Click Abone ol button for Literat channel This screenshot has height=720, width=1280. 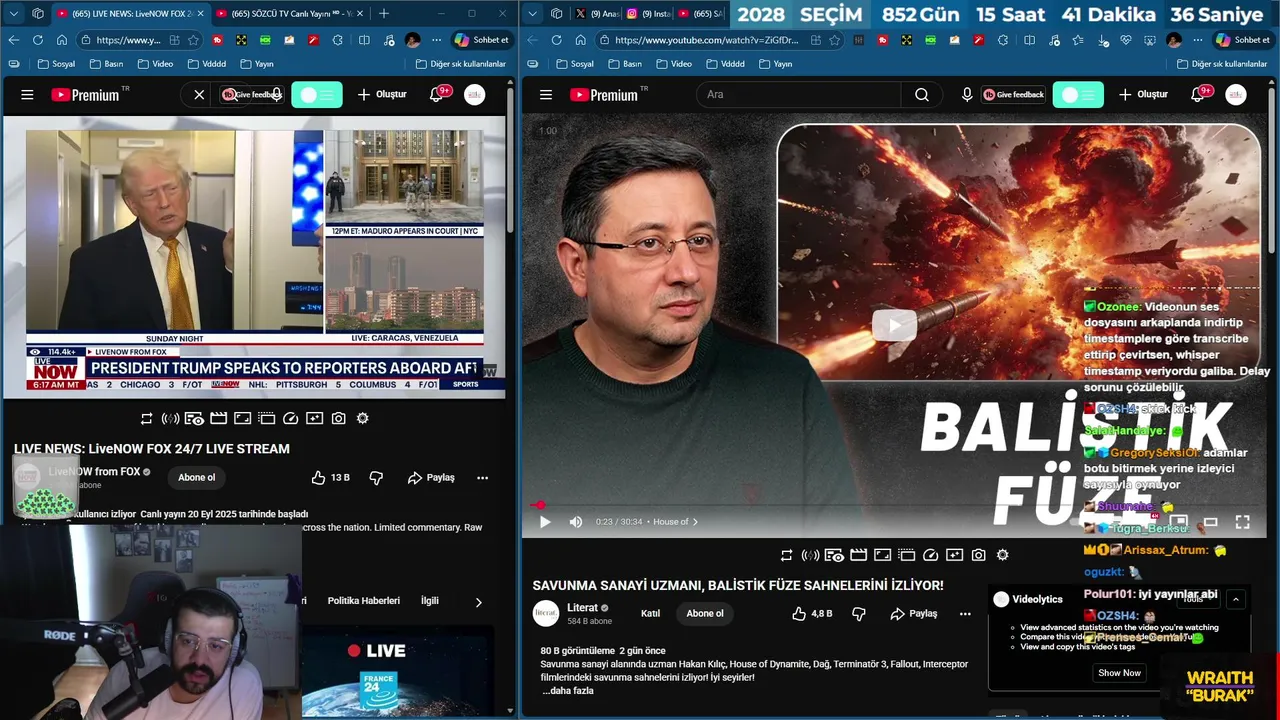(705, 614)
